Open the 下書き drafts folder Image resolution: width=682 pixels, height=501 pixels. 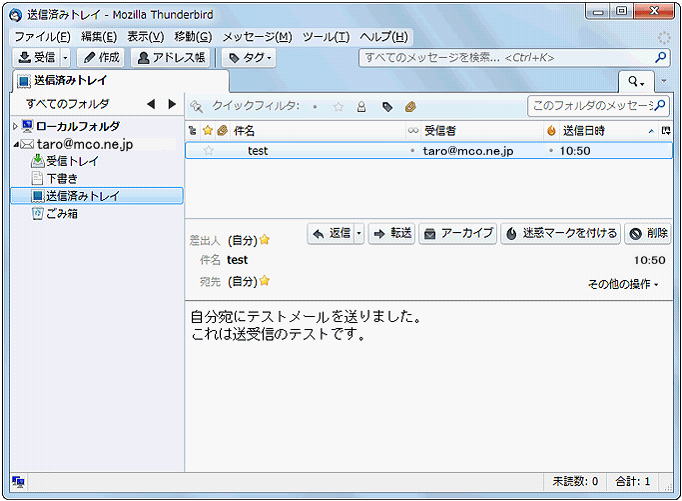62,179
